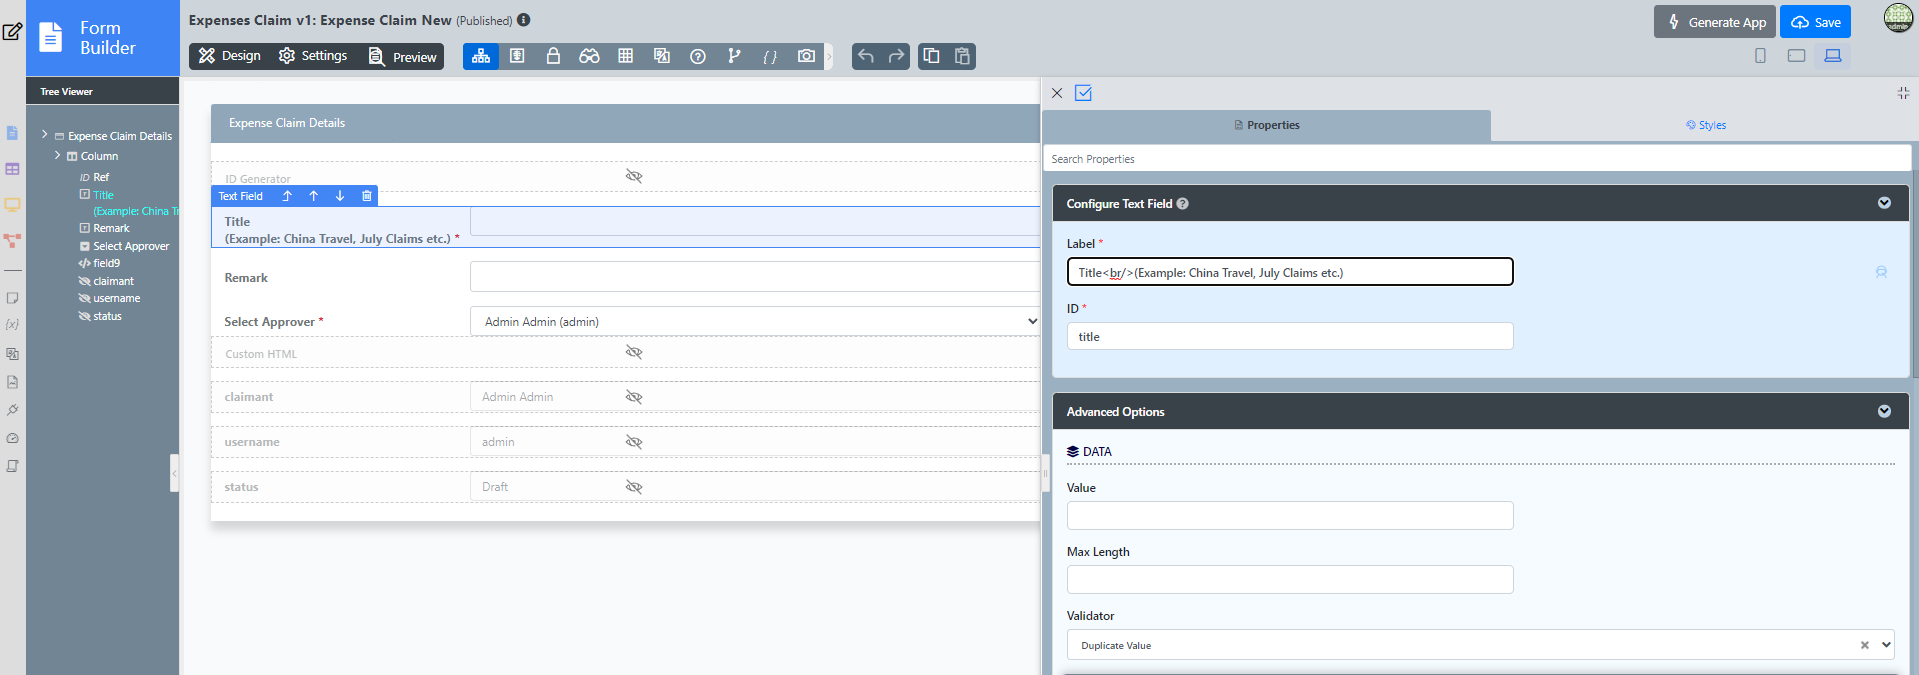This screenshot has width=1919, height=675.
Task: Click the blue apply checkmark in properties panel
Action: (x=1083, y=93)
